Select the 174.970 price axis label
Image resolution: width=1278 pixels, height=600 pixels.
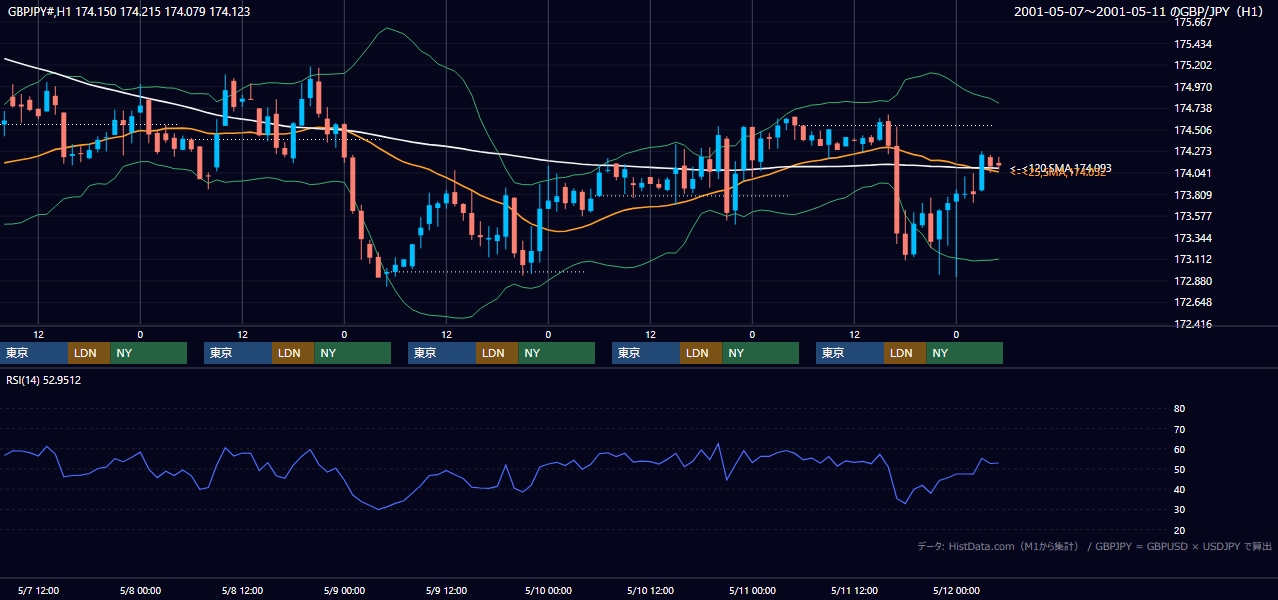(x=1193, y=87)
